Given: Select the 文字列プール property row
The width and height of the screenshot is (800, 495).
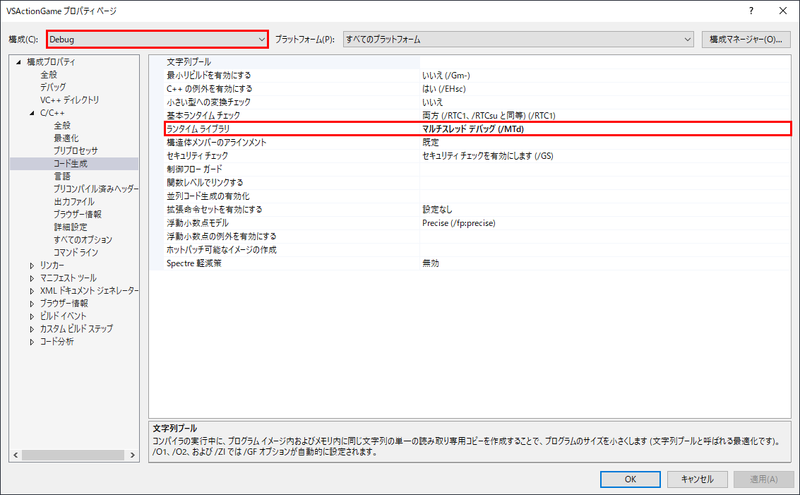Looking at the screenshot, I should tap(188, 62).
